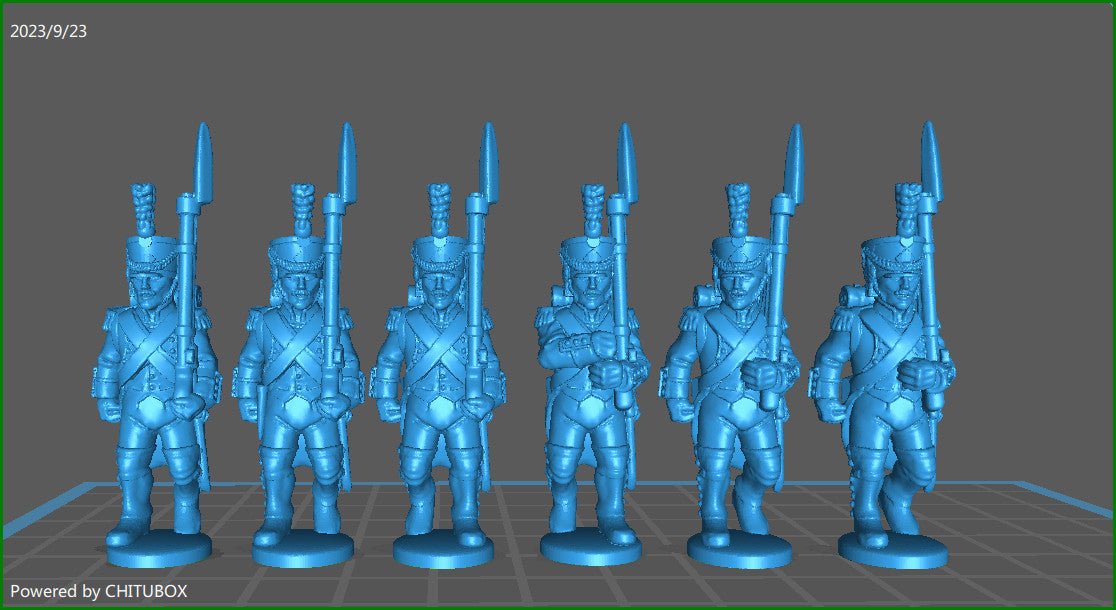Click the 2023/9/23 date label
This screenshot has height=610, width=1116.
coord(48,31)
